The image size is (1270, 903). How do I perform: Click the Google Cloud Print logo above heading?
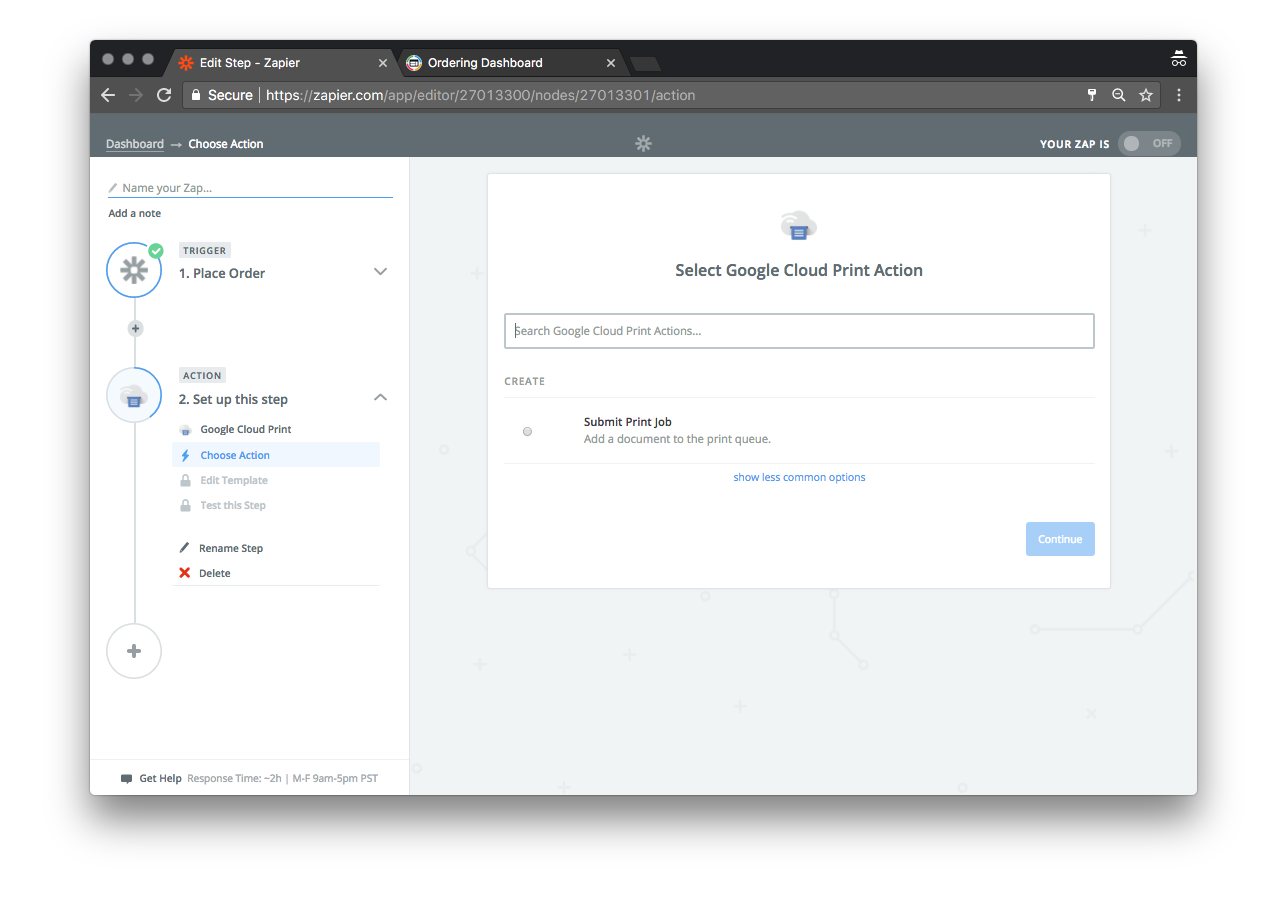click(799, 226)
